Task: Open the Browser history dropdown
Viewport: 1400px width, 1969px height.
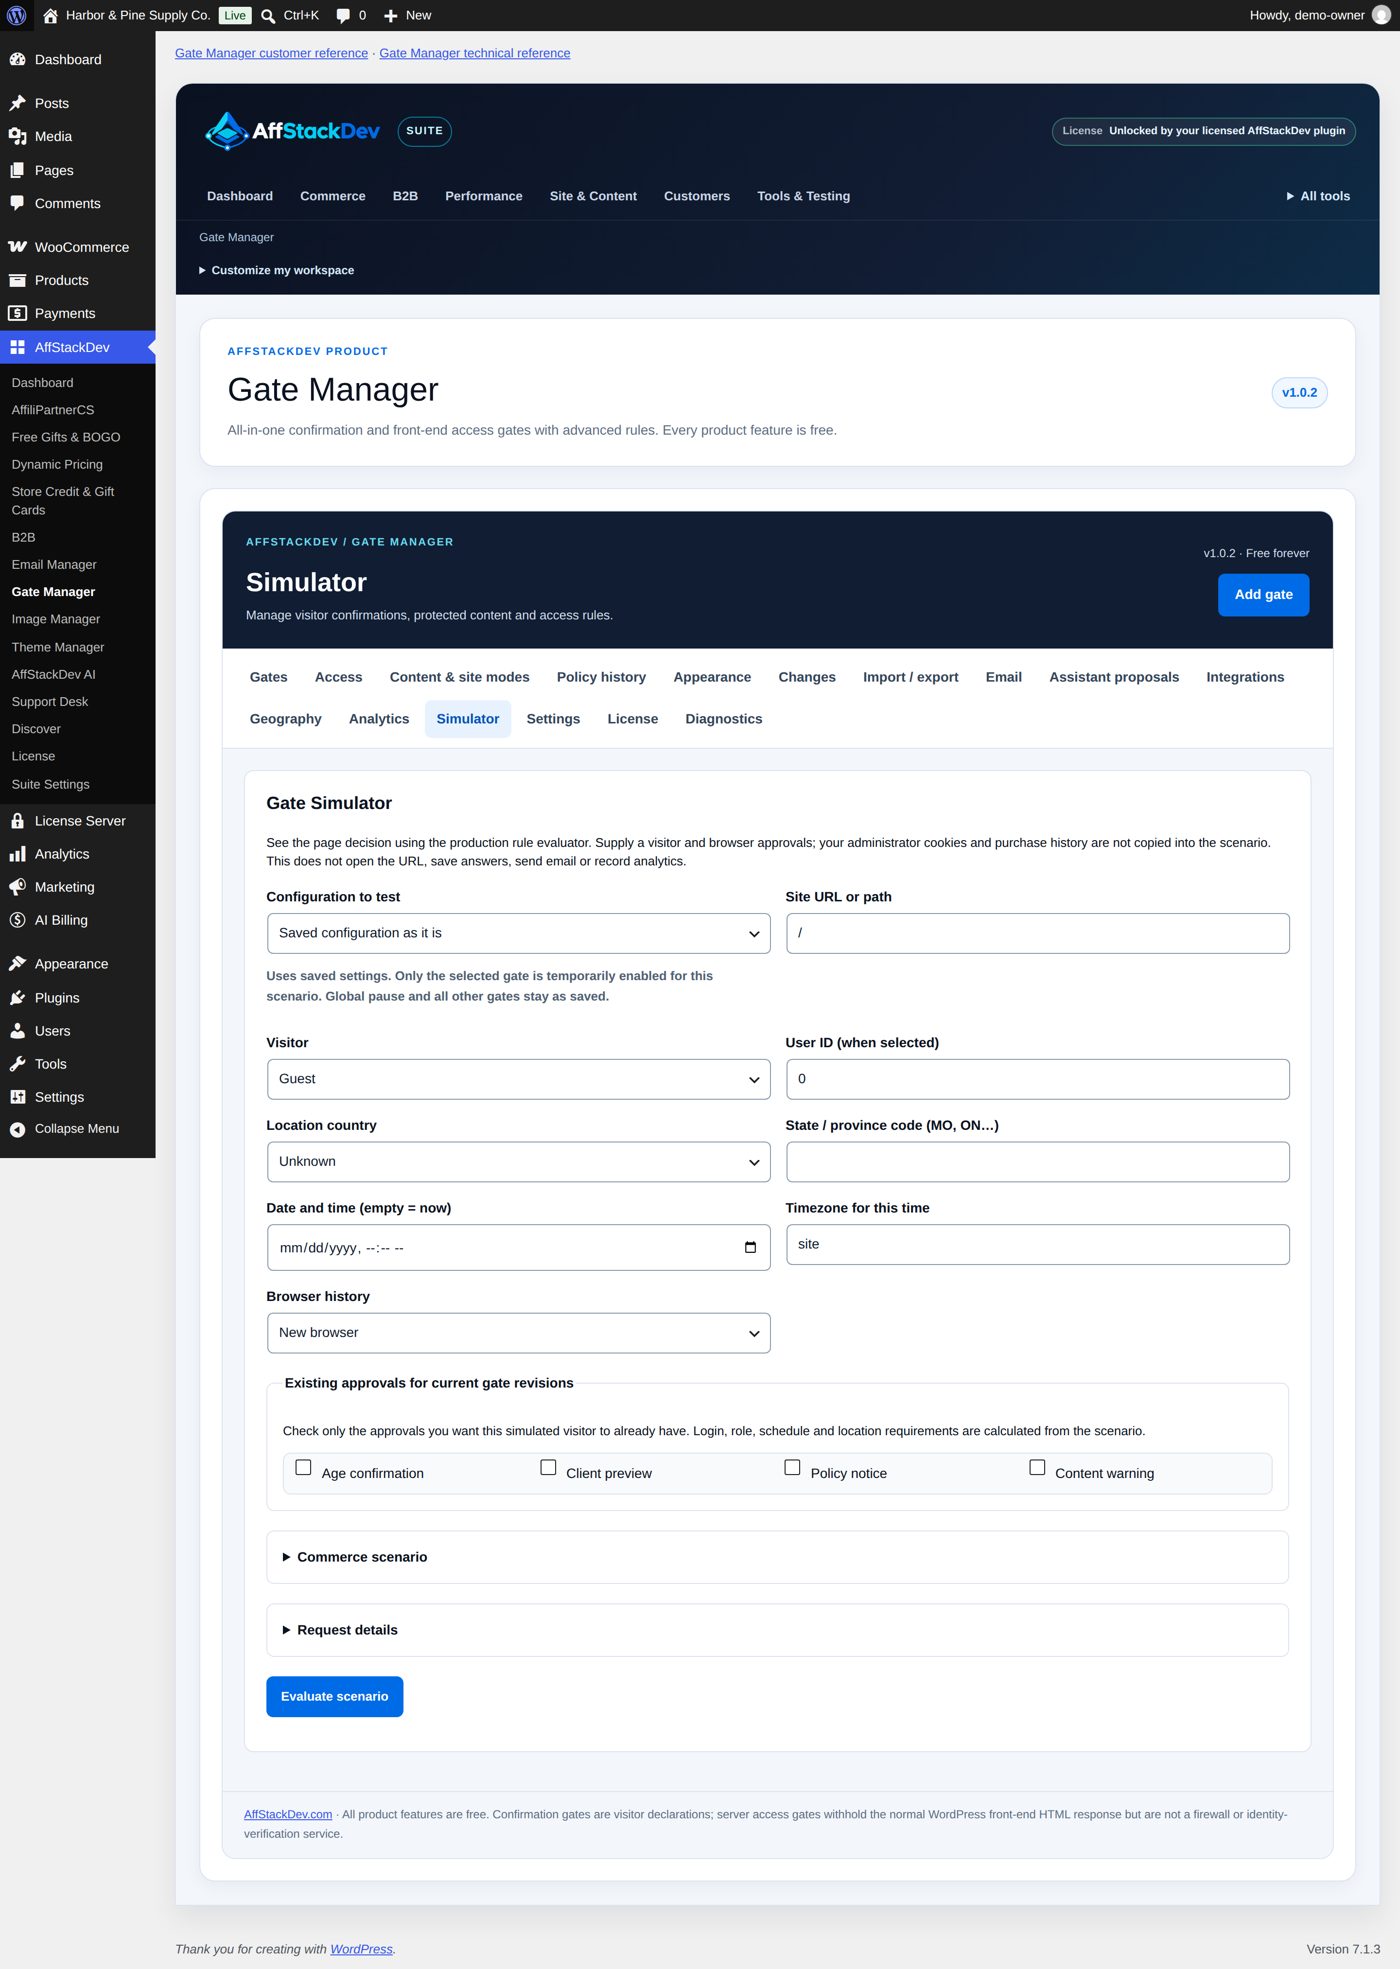Action: click(x=518, y=1333)
